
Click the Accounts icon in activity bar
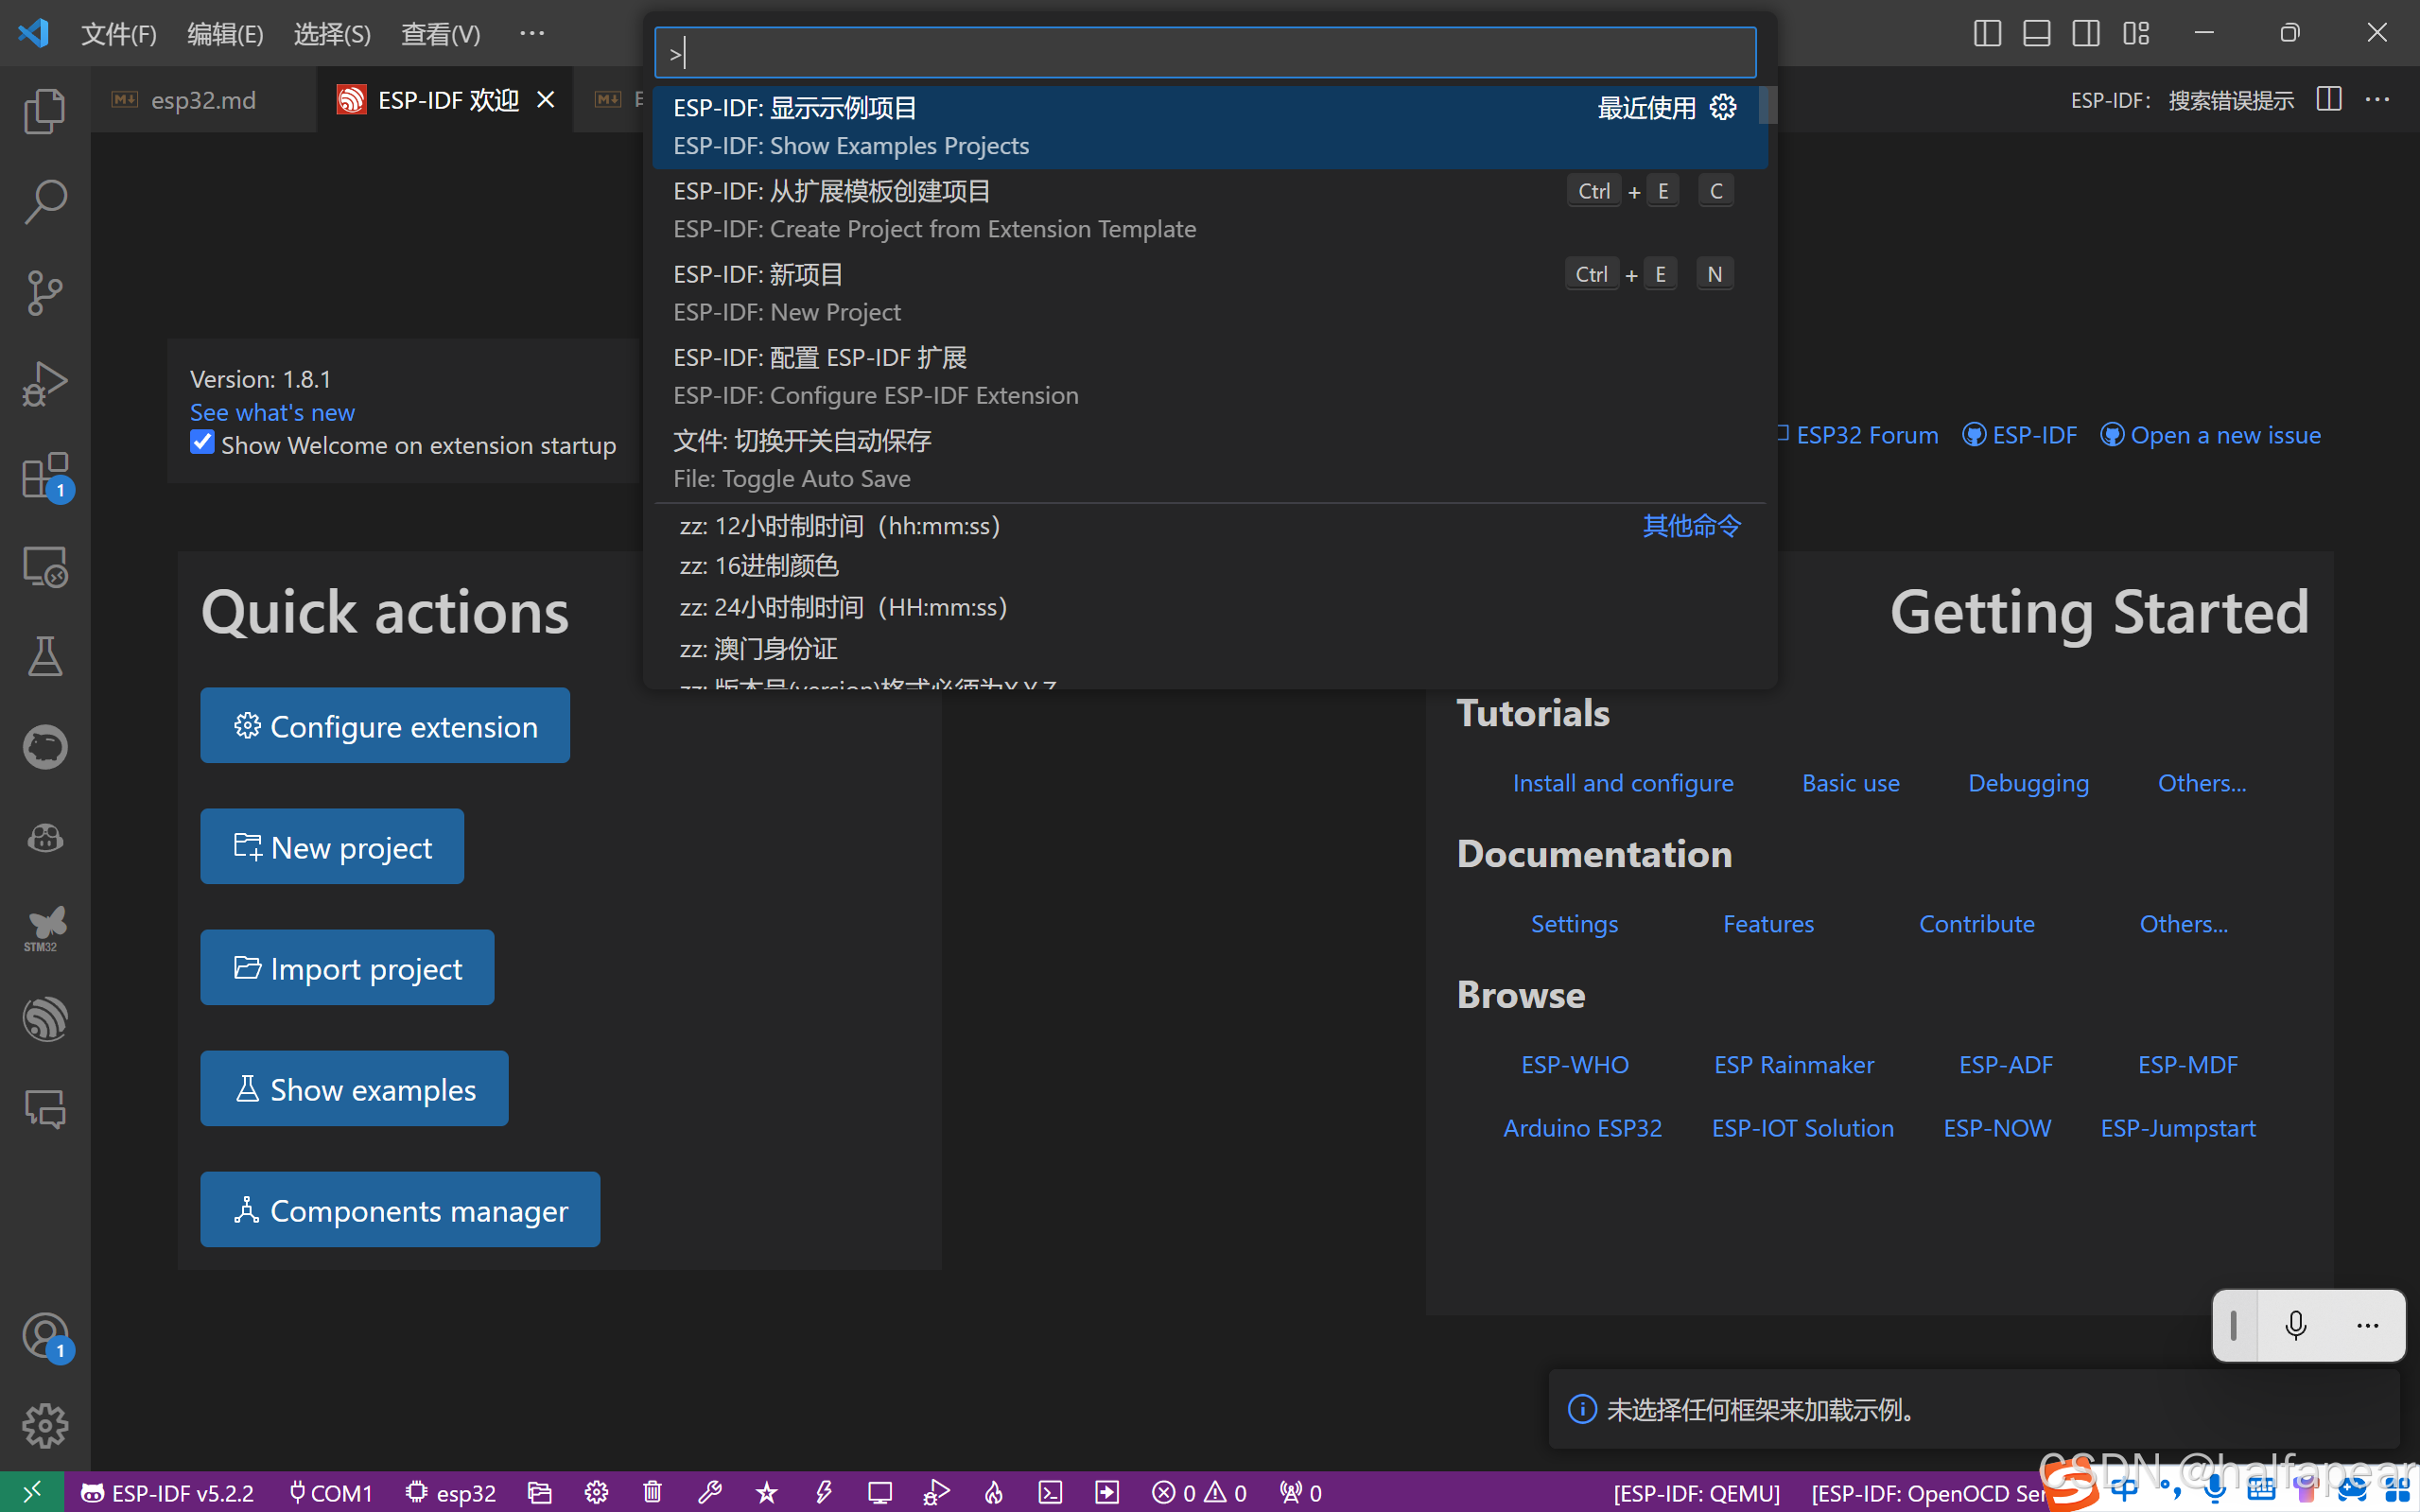coord(44,1335)
